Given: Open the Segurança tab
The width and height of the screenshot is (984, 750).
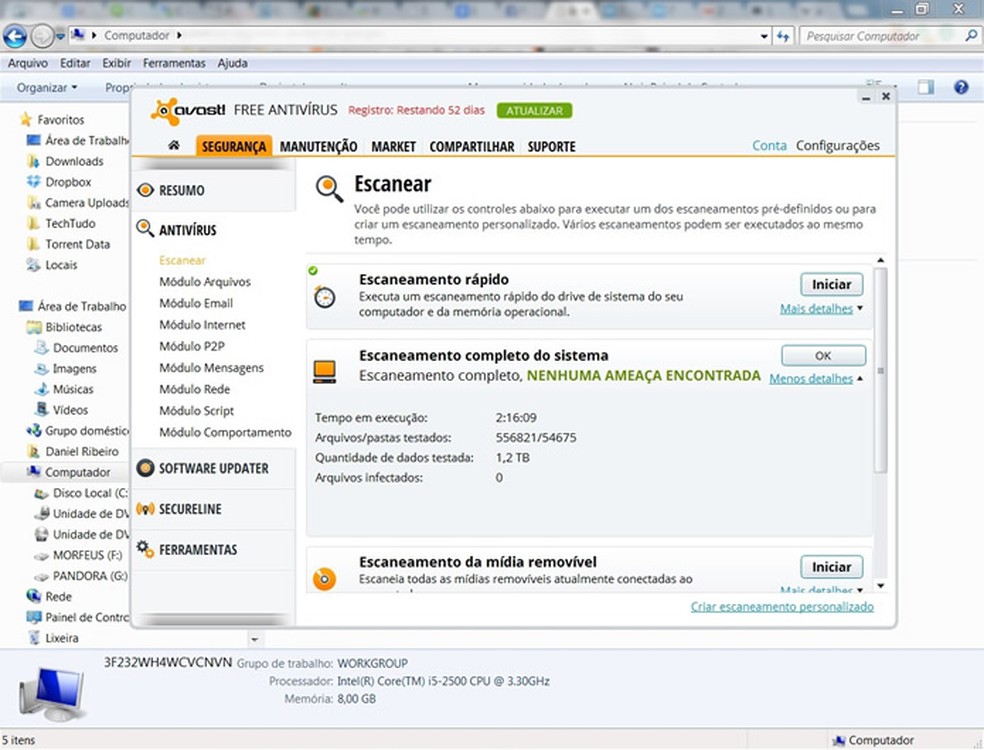Looking at the screenshot, I should point(234,146).
